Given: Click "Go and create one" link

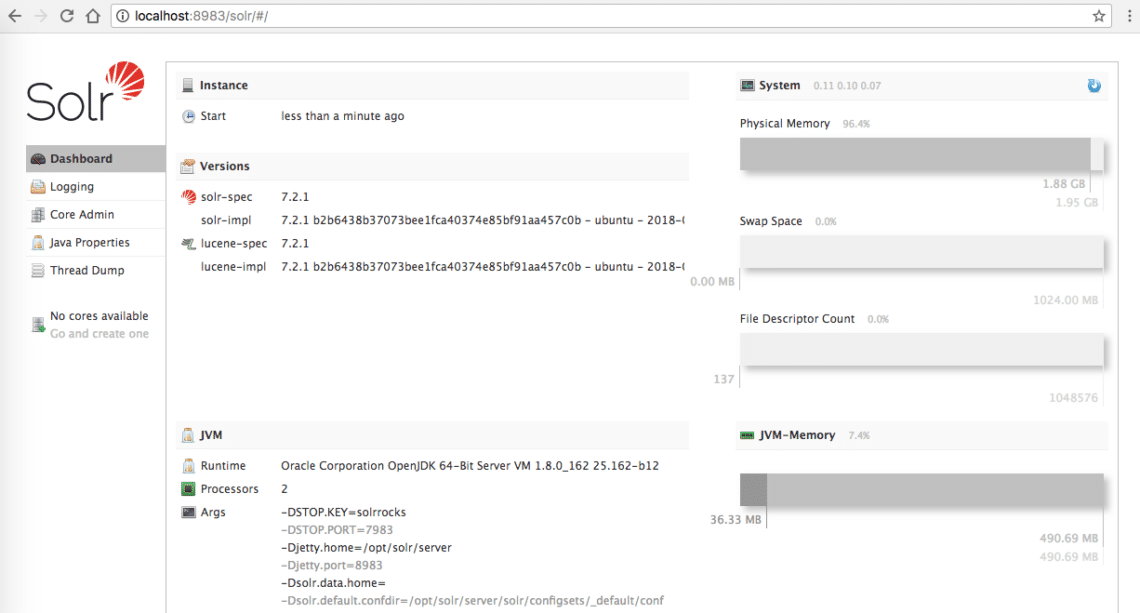Looking at the screenshot, I should pos(99,334).
